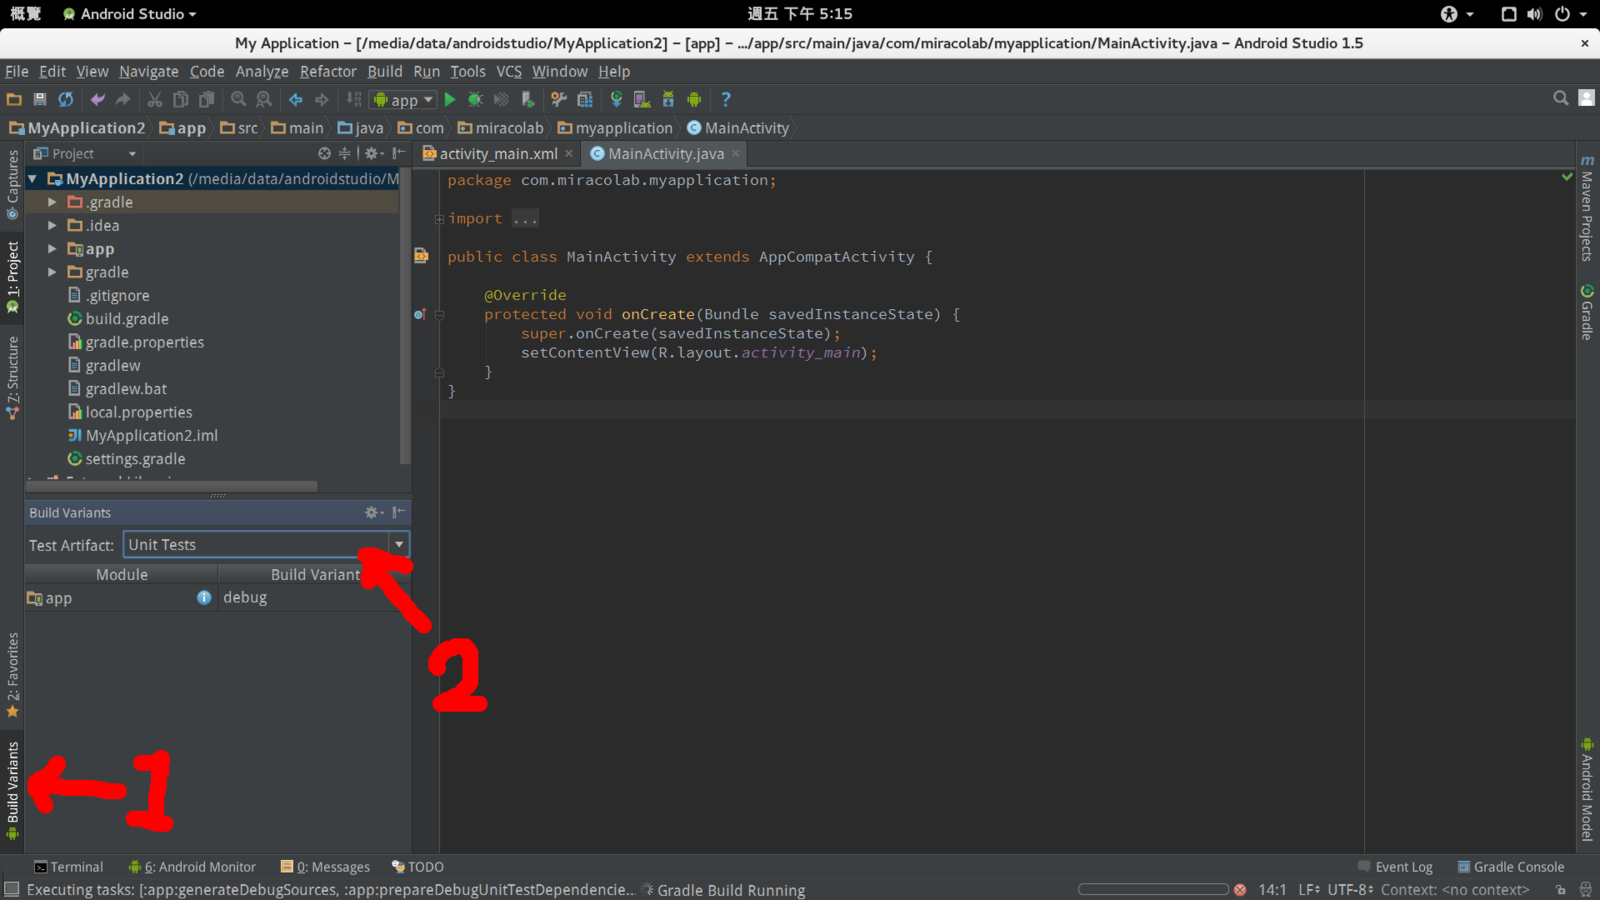Screen dimensions: 1600x900
Task: Debug the app with the green bug icon
Action: 475,99
